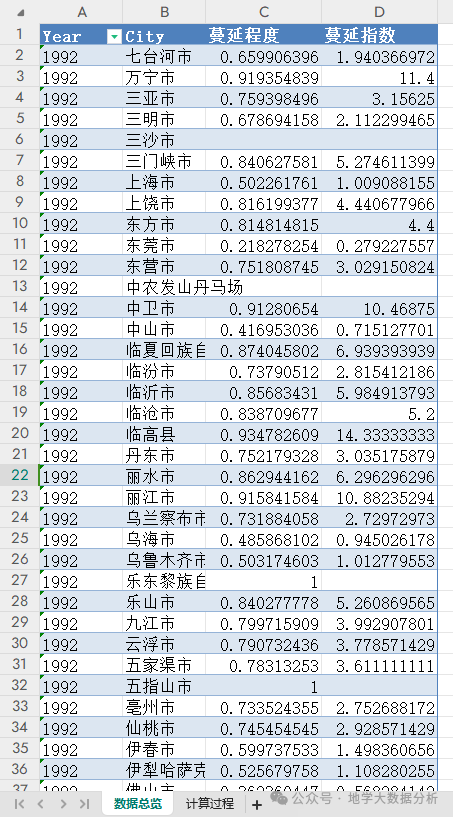Click the 蔓延指数 header cell
Image resolution: width=453 pixels, height=817 pixels.
(379, 34)
